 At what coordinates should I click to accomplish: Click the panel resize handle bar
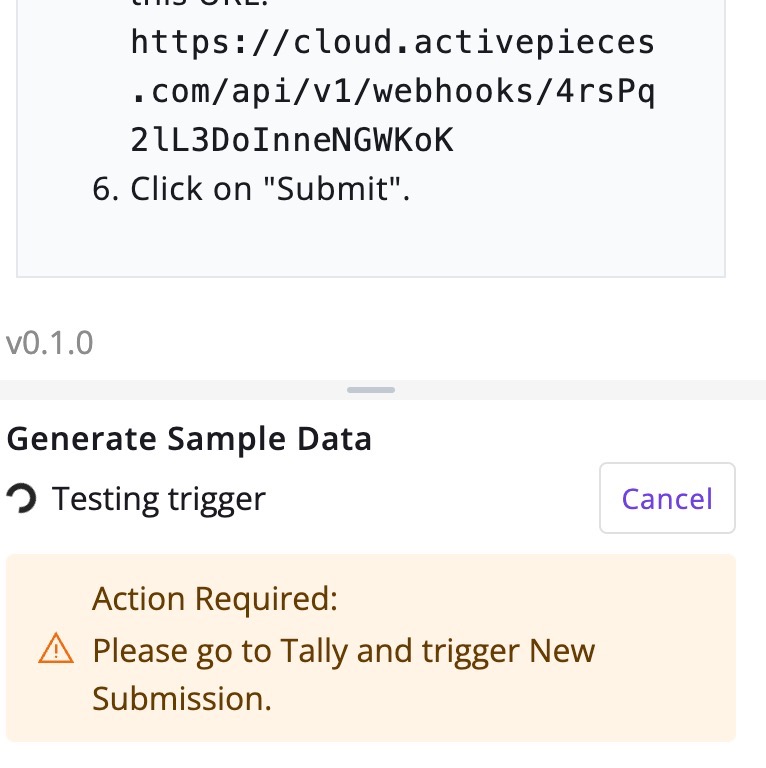[x=371, y=390]
